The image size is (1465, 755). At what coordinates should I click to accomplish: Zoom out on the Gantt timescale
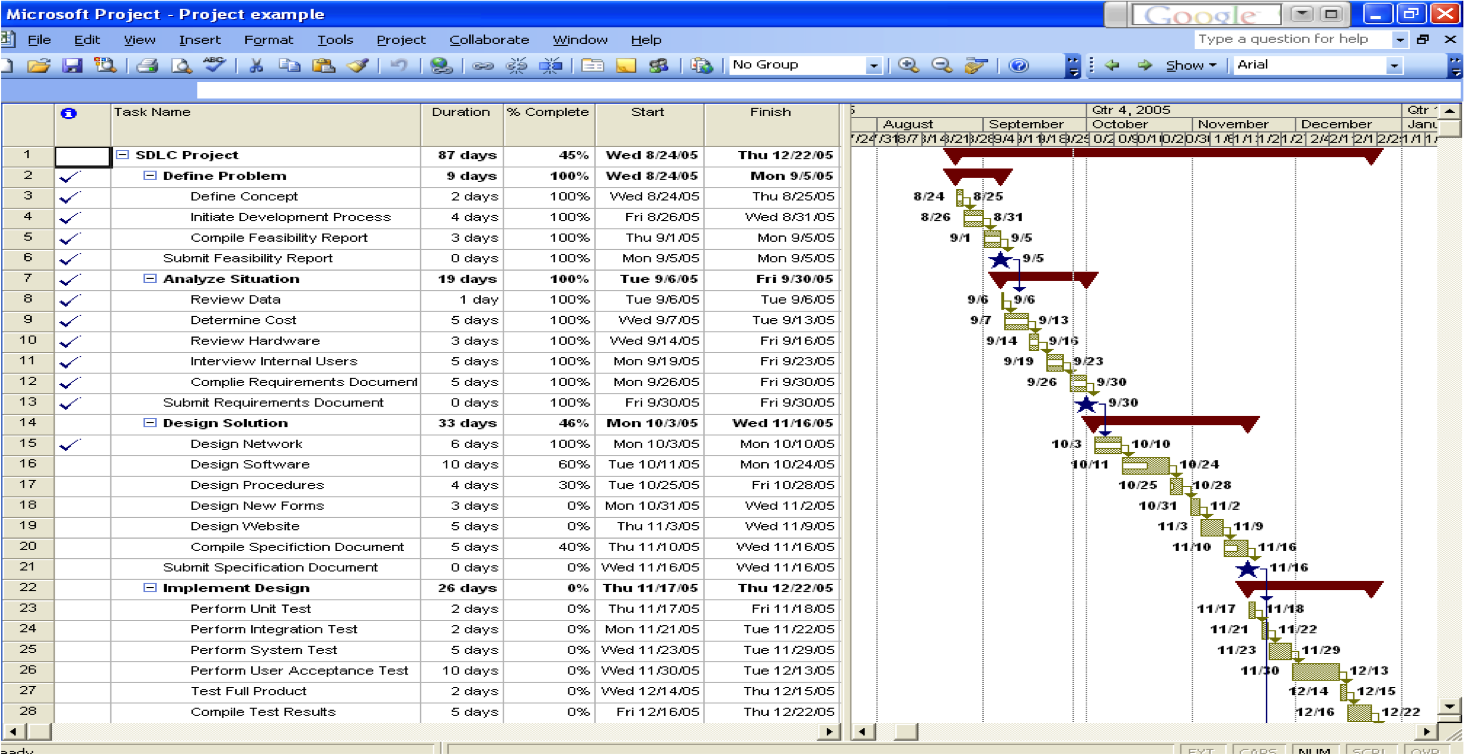pos(941,65)
